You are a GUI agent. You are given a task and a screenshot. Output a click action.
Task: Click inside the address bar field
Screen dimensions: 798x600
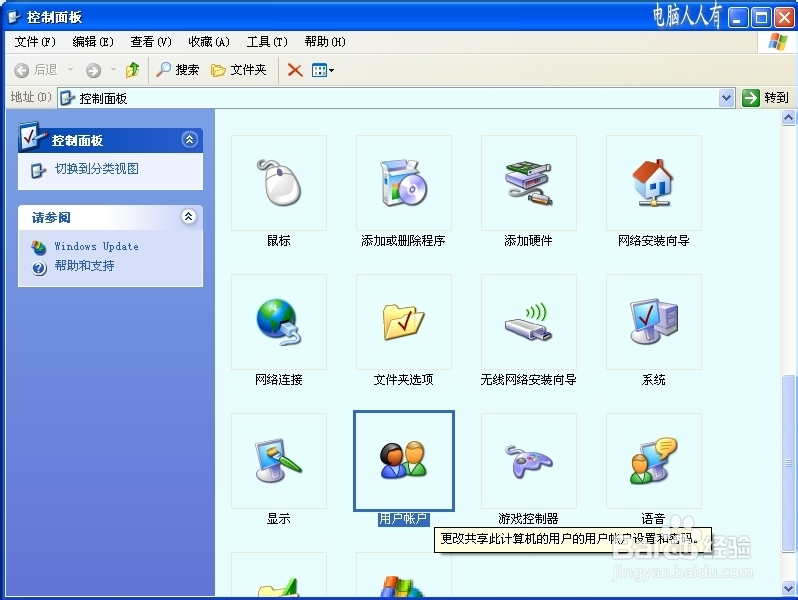pyautogui.click(x=396, y=98)
